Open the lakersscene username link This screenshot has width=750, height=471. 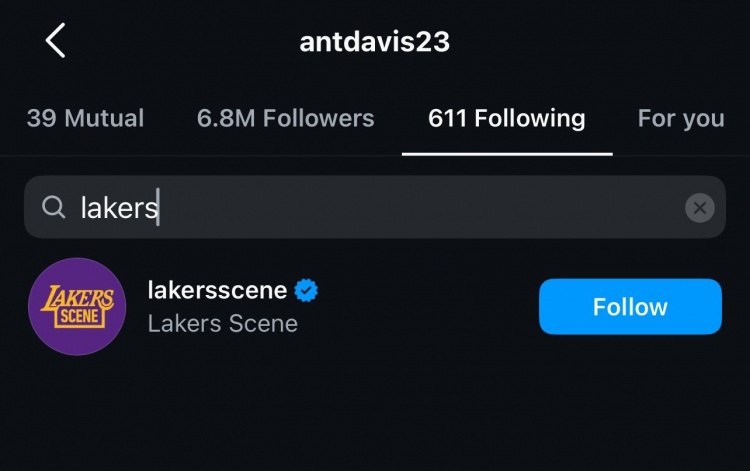[217, 291]
